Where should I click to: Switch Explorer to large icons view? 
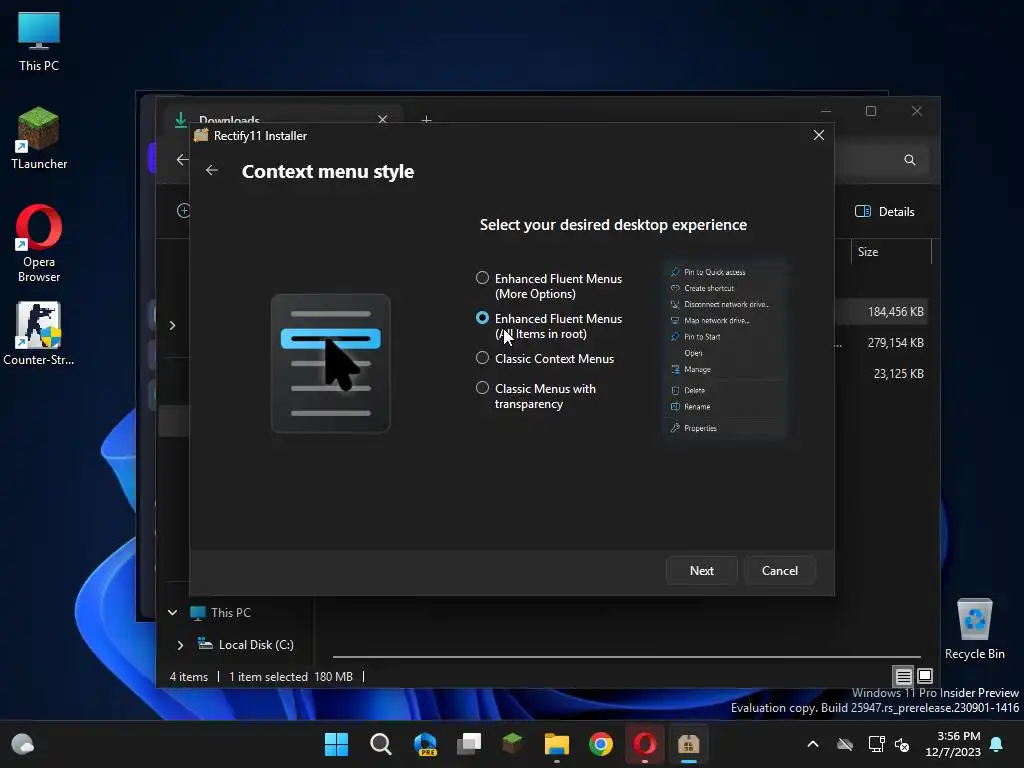[x=925, y=676]
